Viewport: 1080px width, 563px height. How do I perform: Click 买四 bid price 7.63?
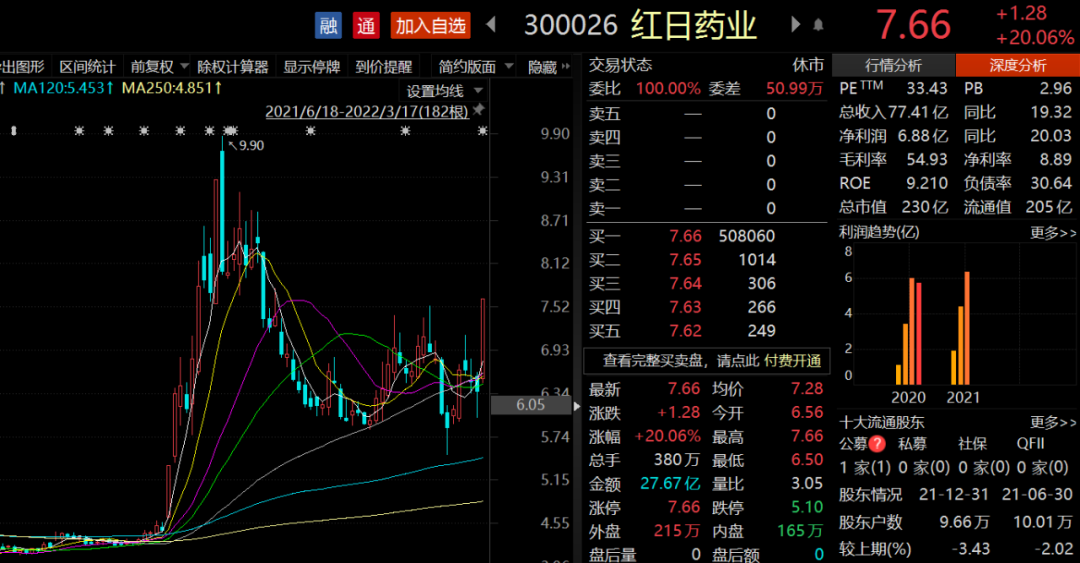(685, 307)
